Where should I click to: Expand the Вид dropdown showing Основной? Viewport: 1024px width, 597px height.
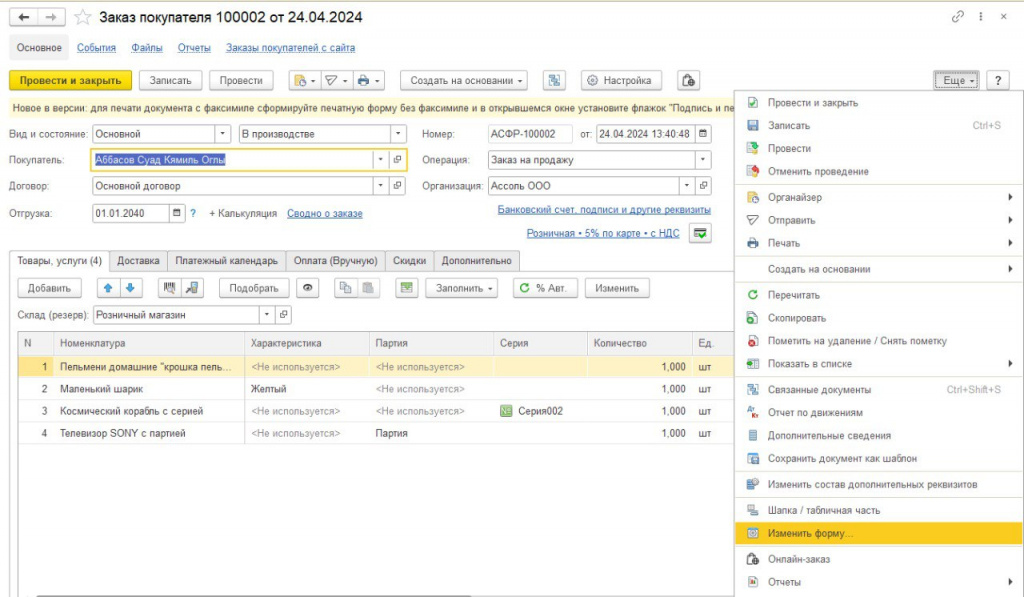tap(223, 134)
